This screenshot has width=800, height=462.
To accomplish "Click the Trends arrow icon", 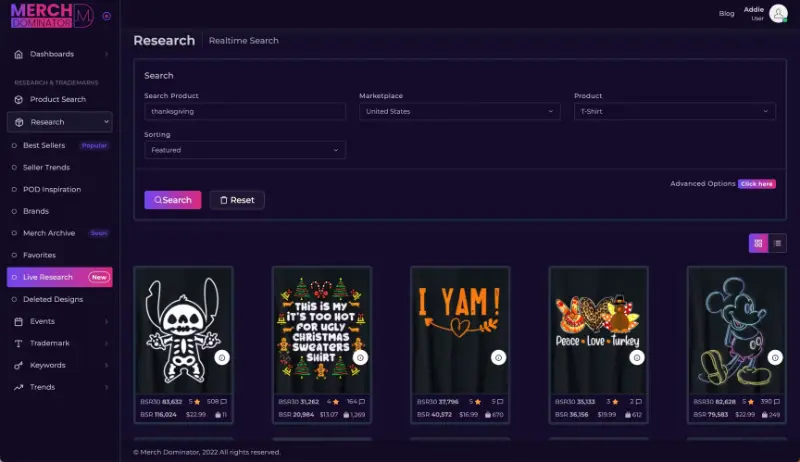I will click(18, 387).
